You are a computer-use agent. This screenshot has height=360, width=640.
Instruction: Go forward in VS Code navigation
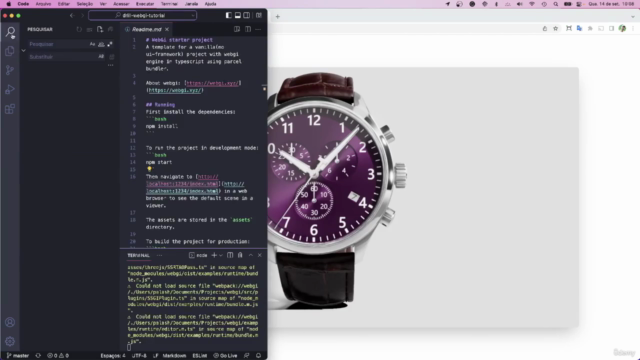(82, 16)
